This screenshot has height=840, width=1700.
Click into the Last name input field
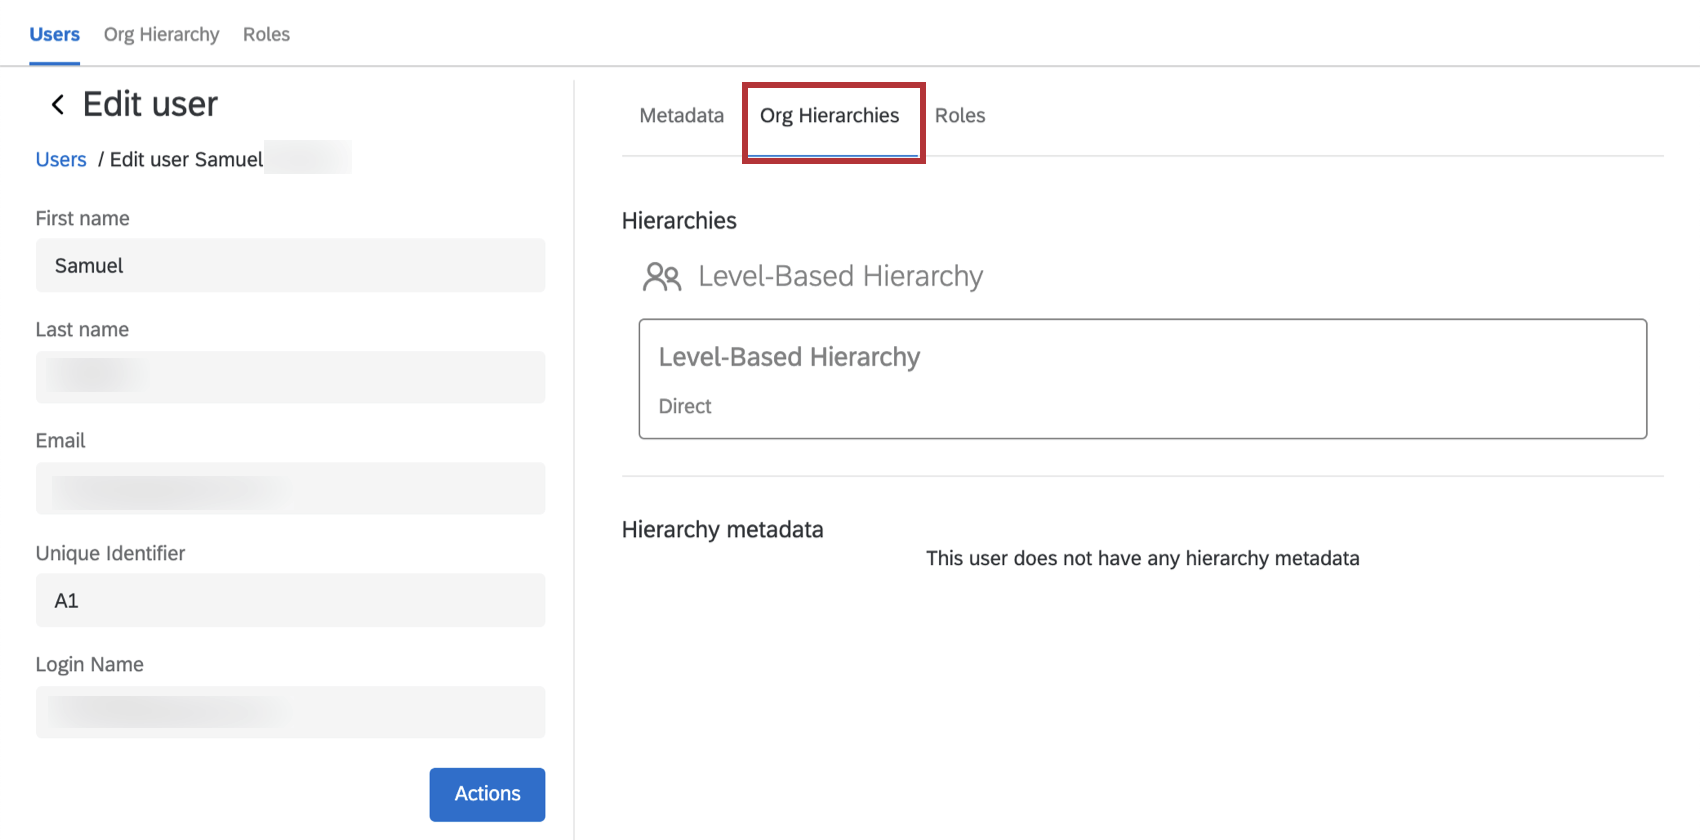click(290, 377)
